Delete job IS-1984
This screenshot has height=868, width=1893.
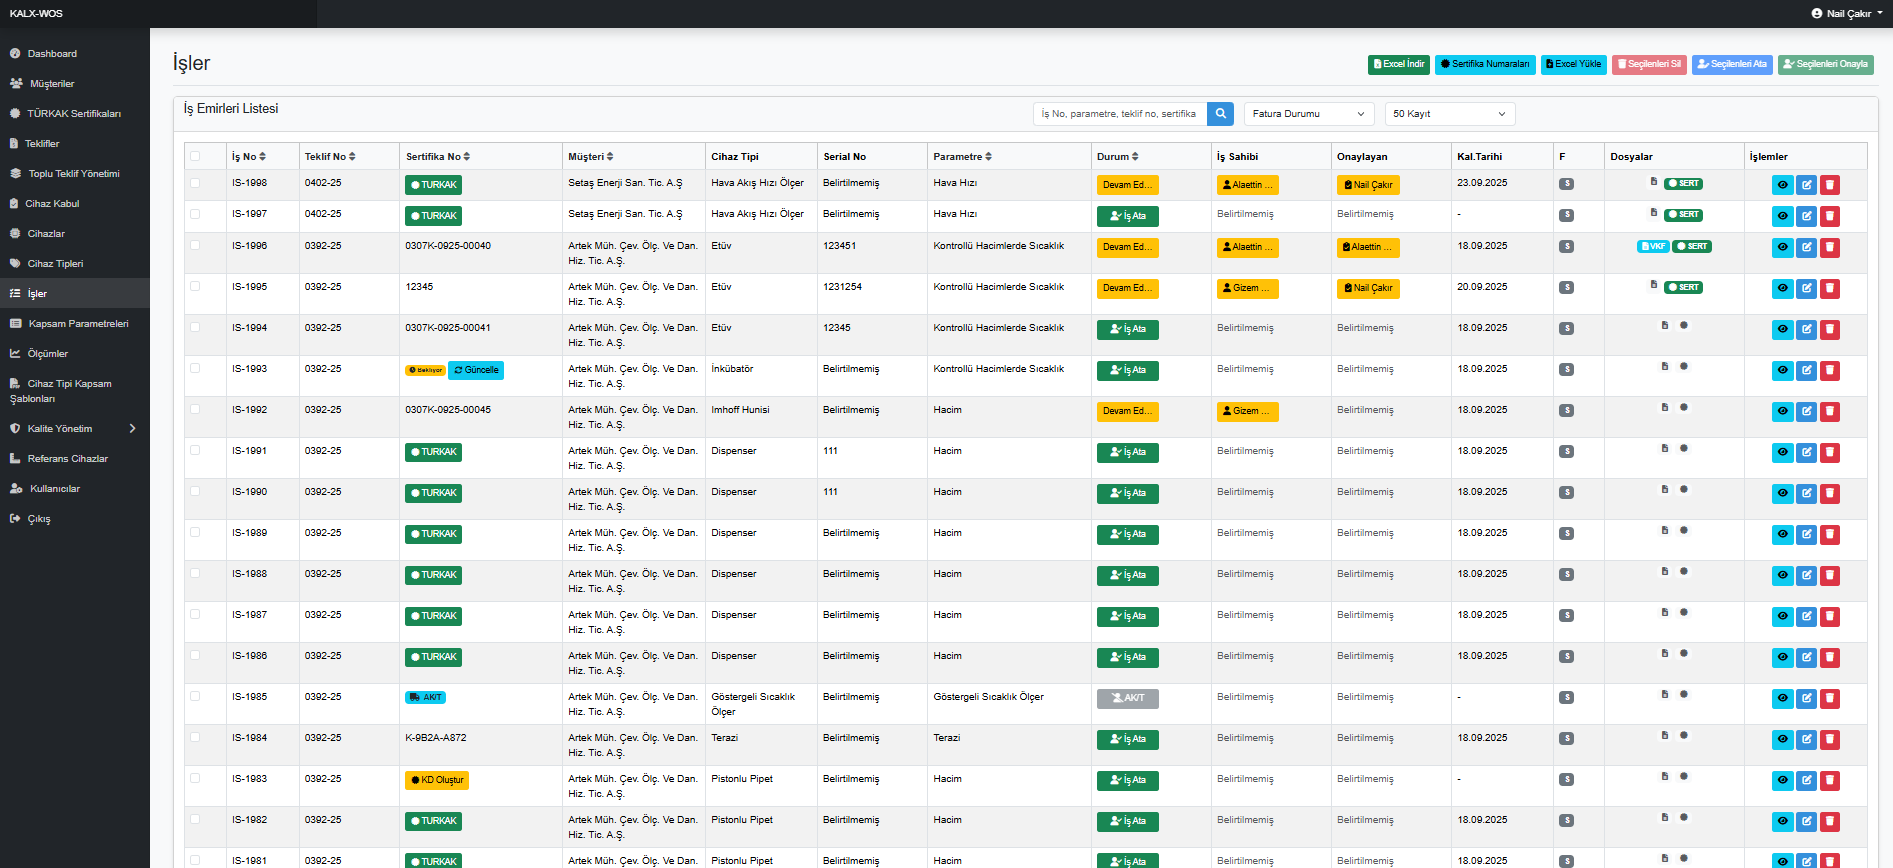[1830, 739]
